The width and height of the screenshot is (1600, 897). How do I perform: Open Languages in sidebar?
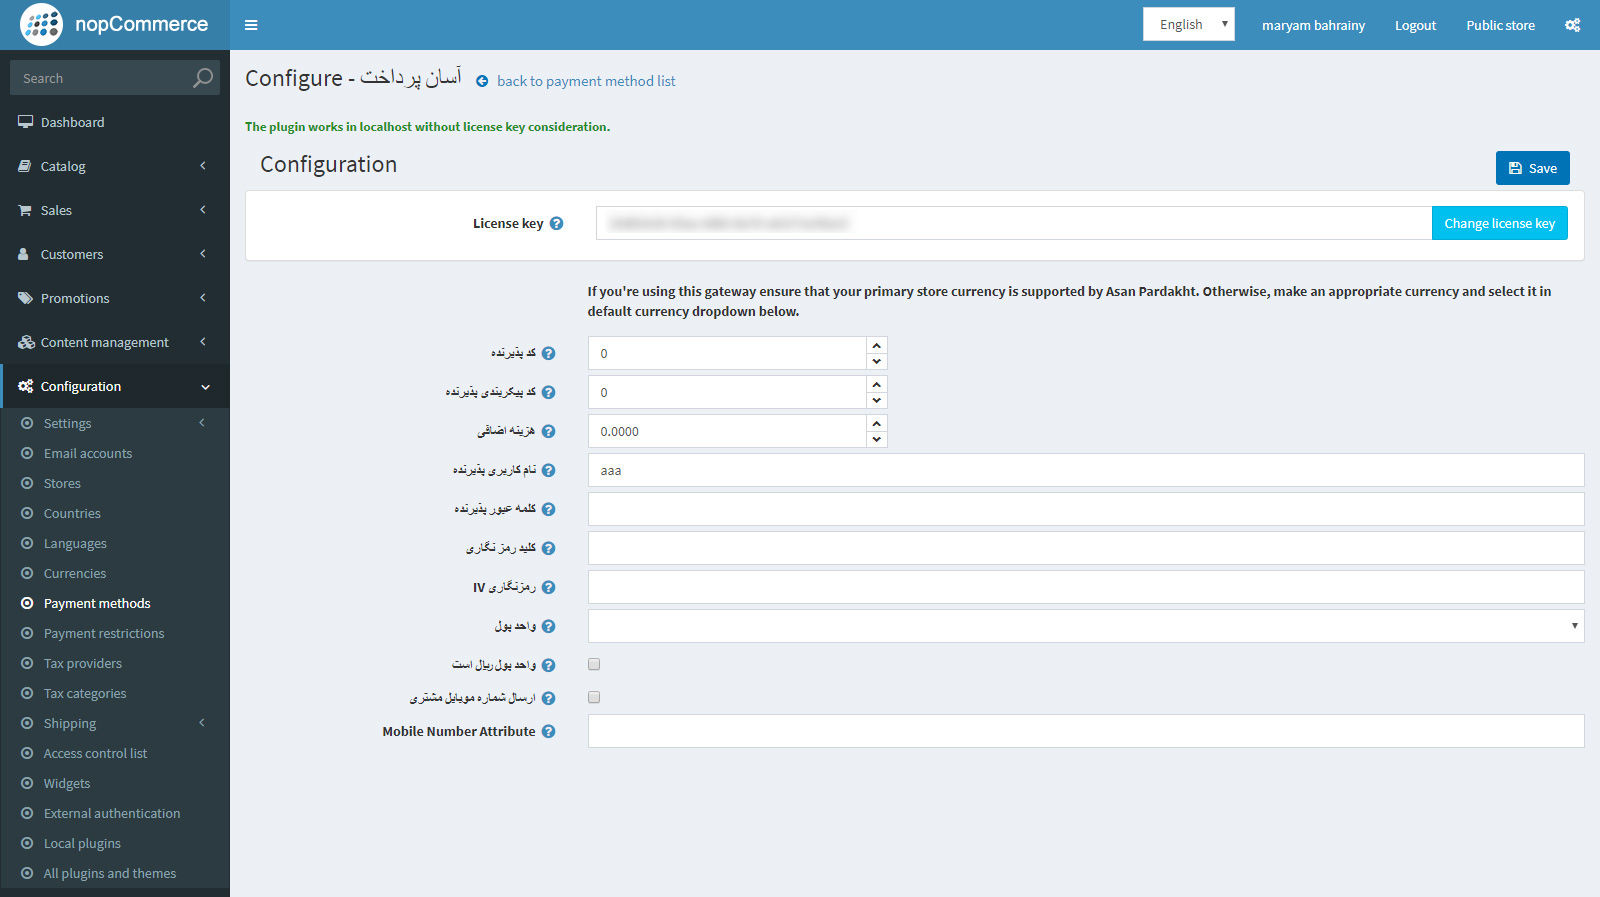(x=75, y=543)
